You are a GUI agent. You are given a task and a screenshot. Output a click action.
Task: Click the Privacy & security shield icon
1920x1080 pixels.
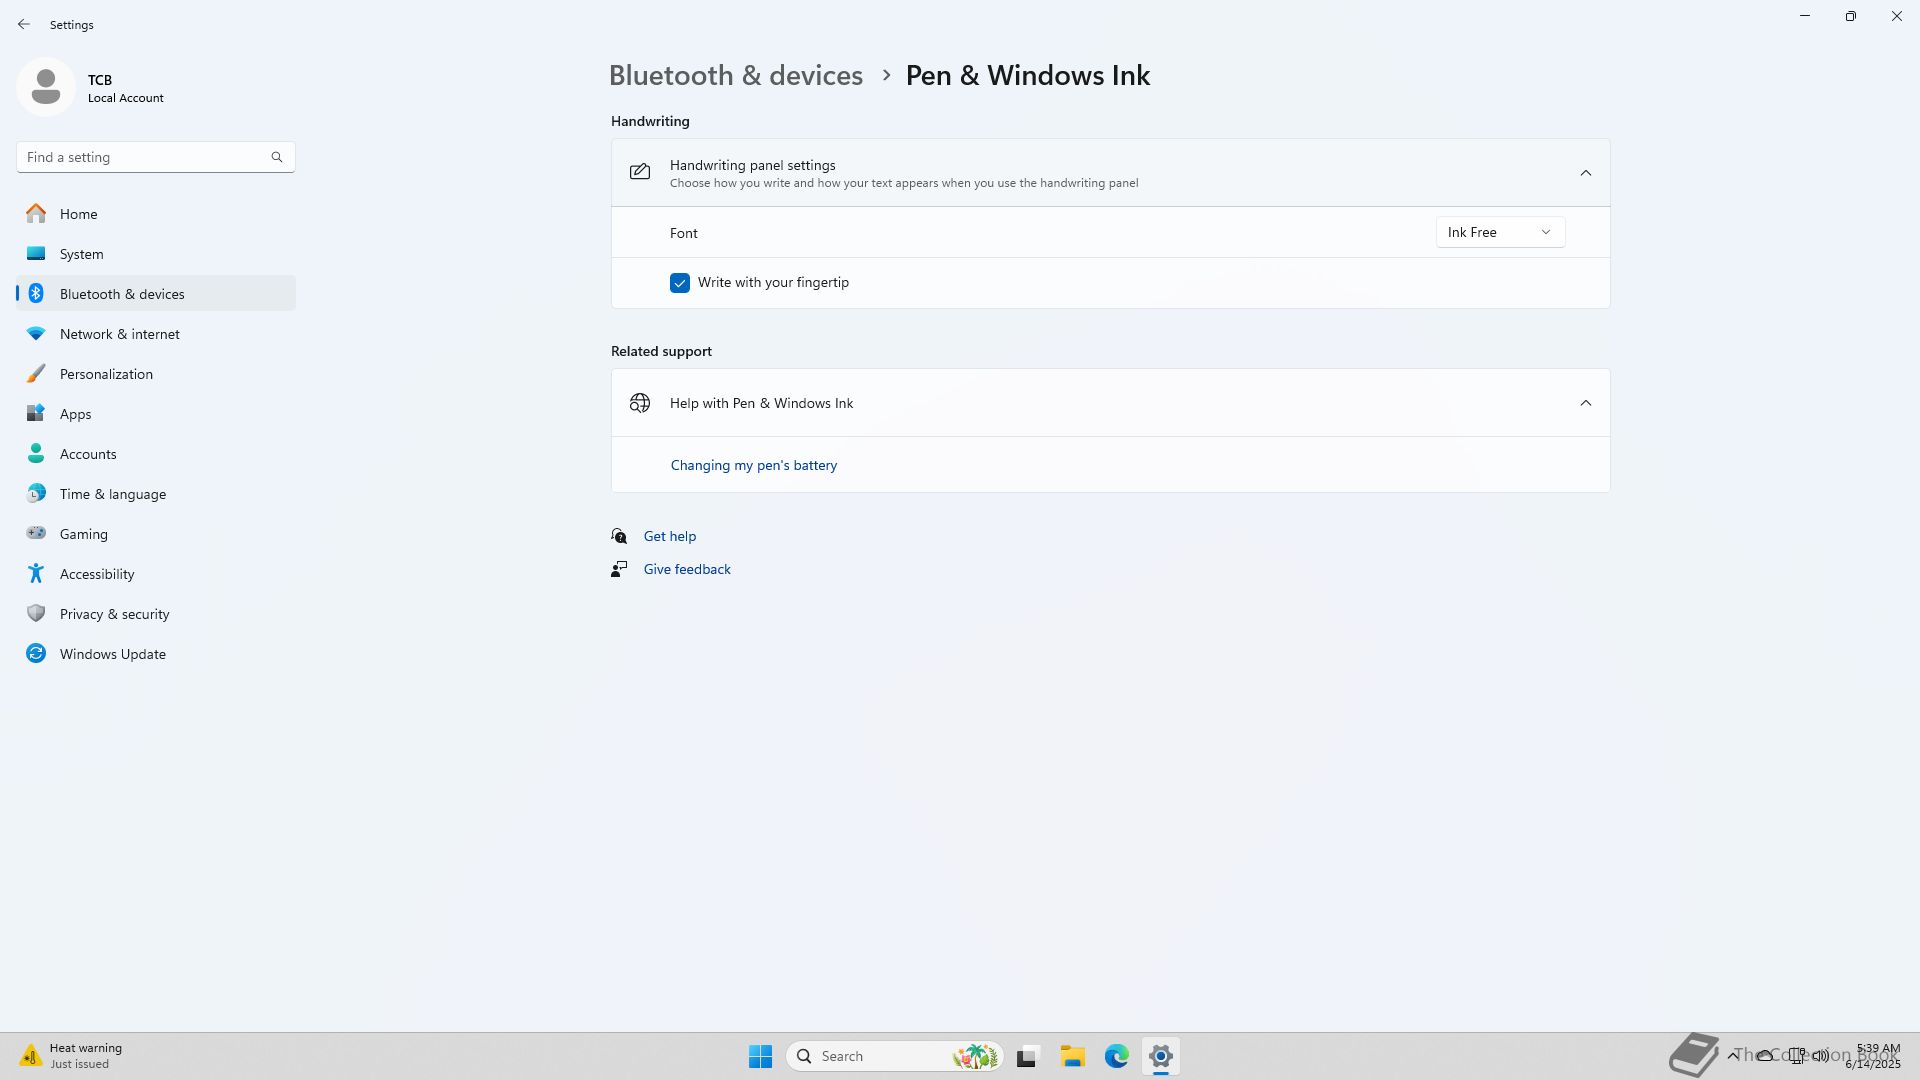(36, 613)
